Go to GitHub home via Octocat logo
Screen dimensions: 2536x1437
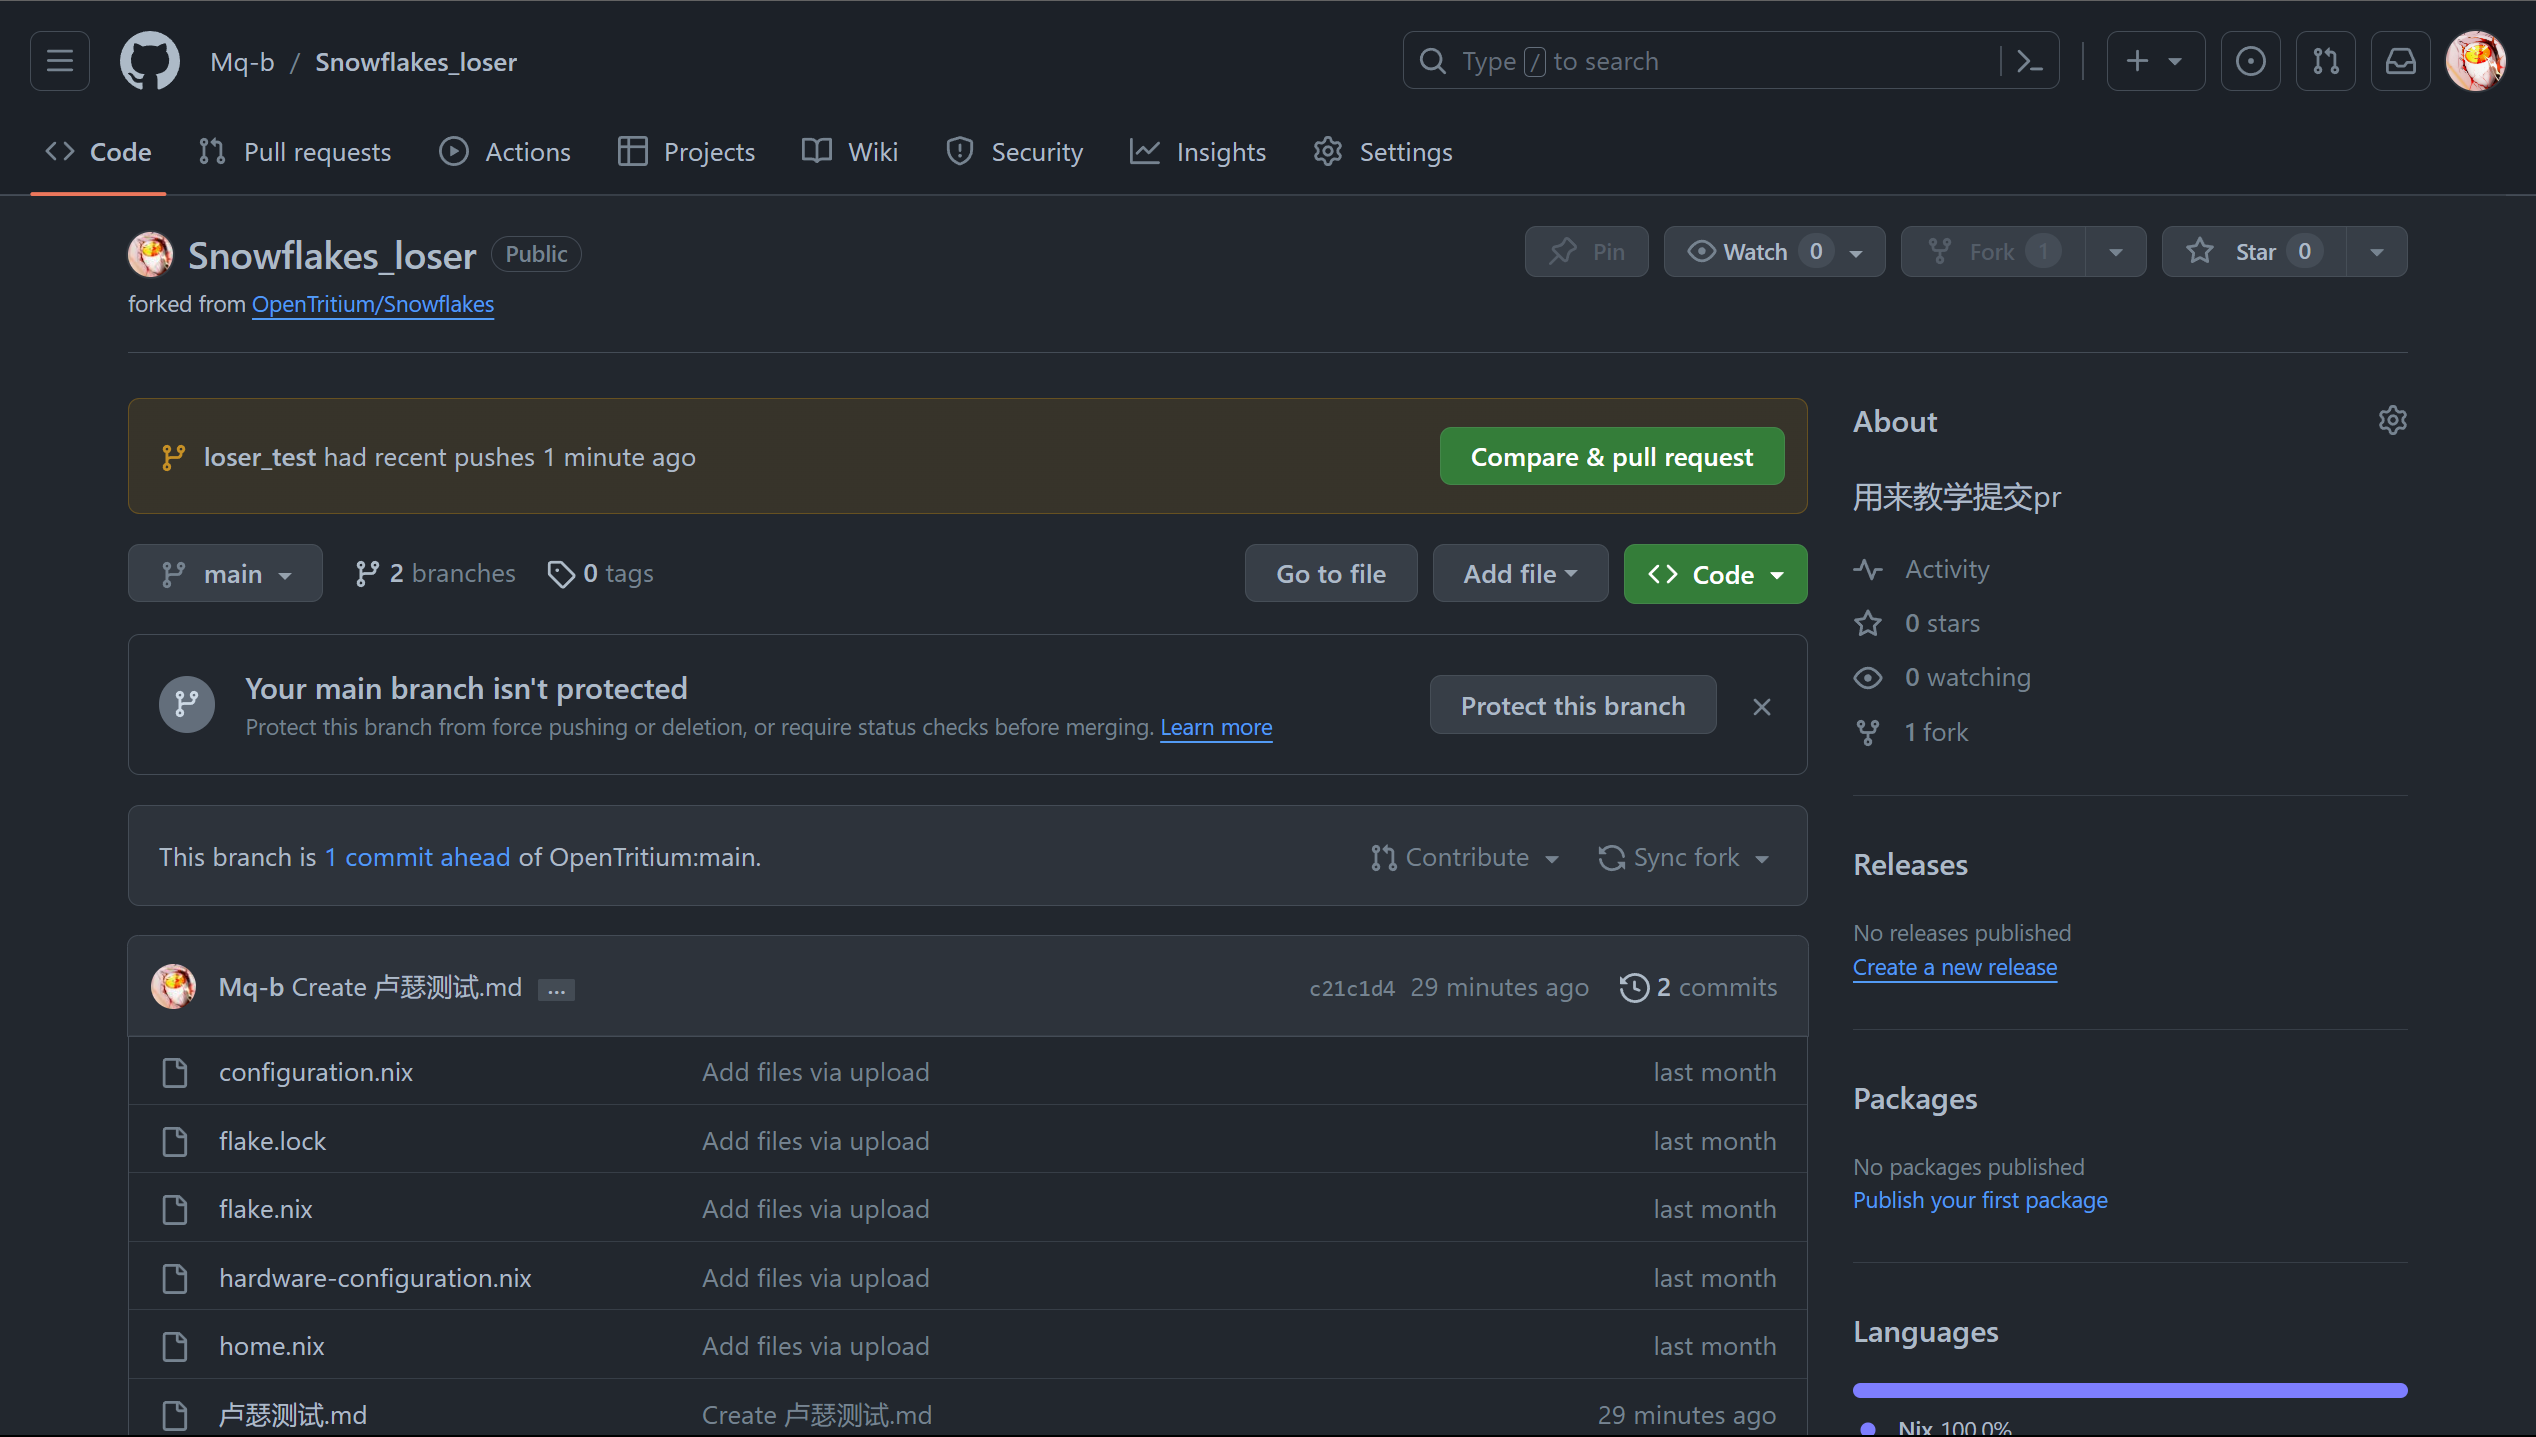(x=150, y=61)
